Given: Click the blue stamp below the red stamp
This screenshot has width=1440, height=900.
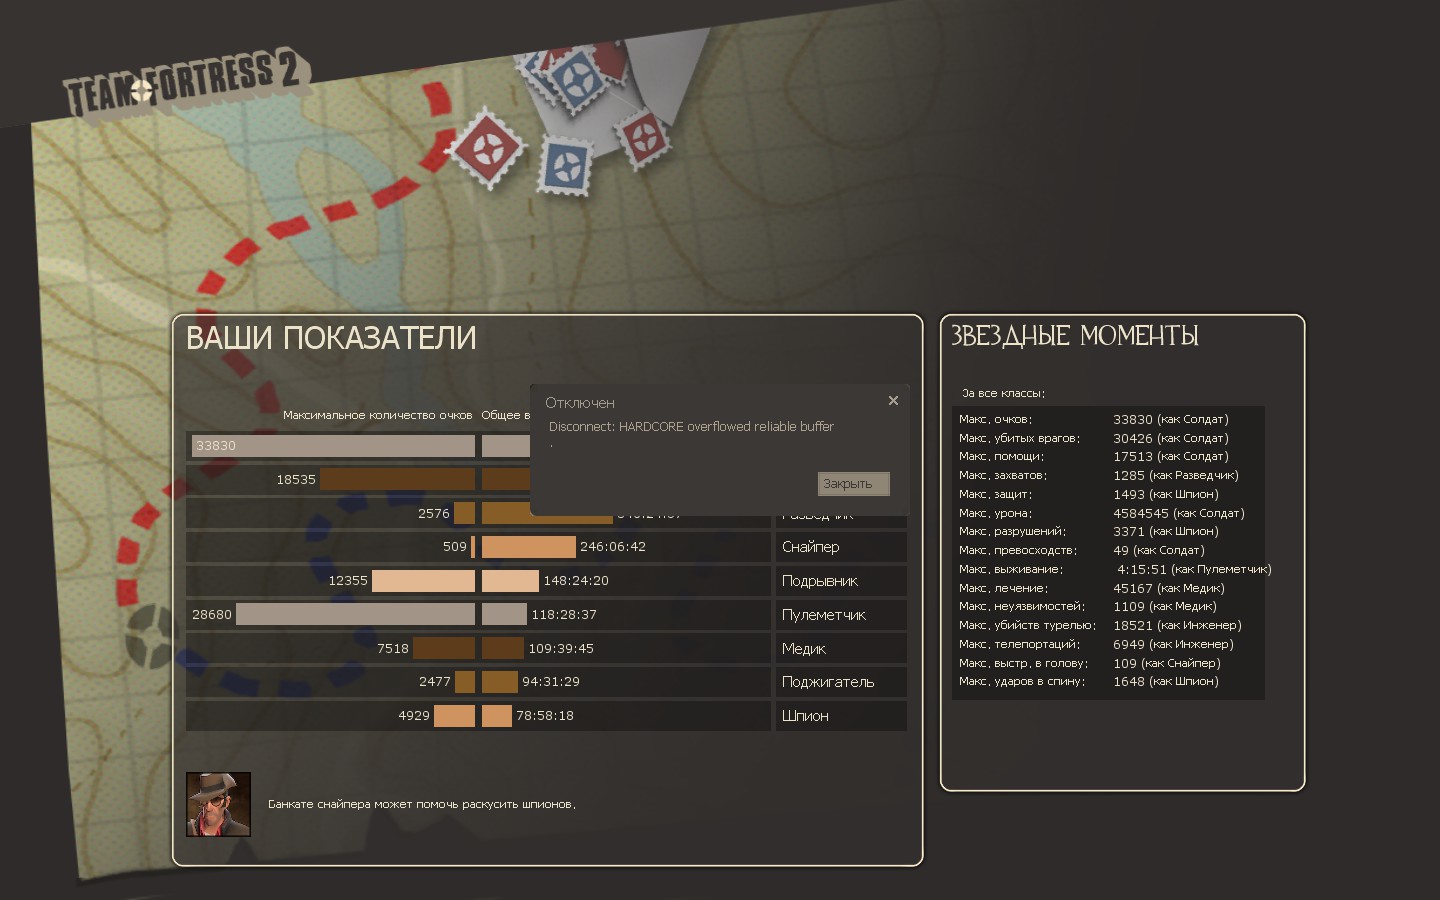Looking at the screenshot, I should click(x=567, y=164).
